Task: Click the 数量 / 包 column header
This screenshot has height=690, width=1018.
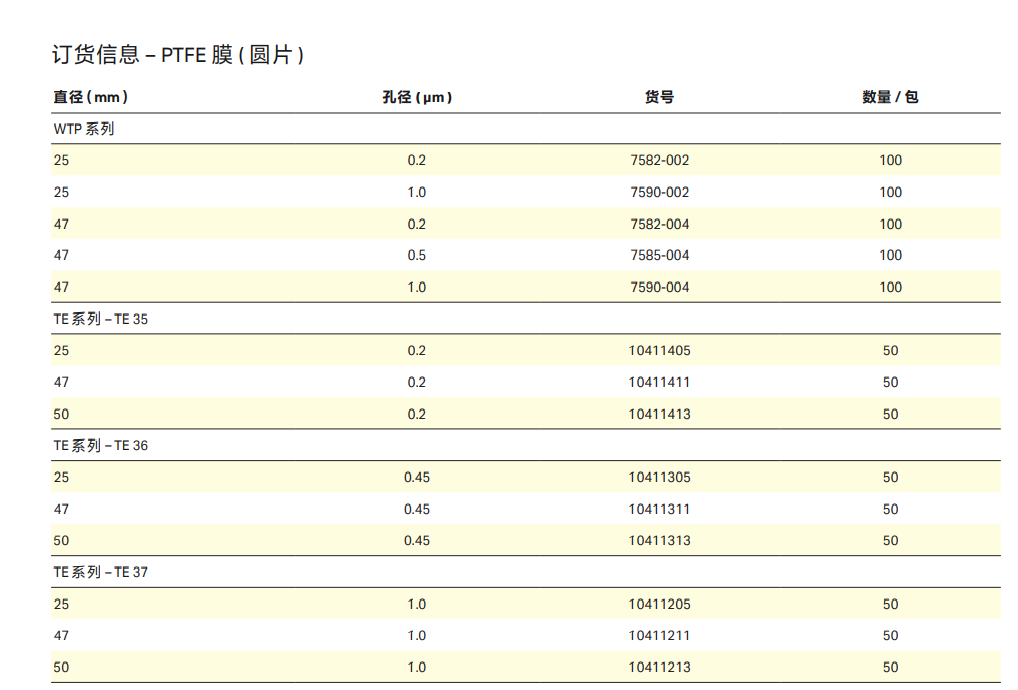Action: [x=890, y=97]
